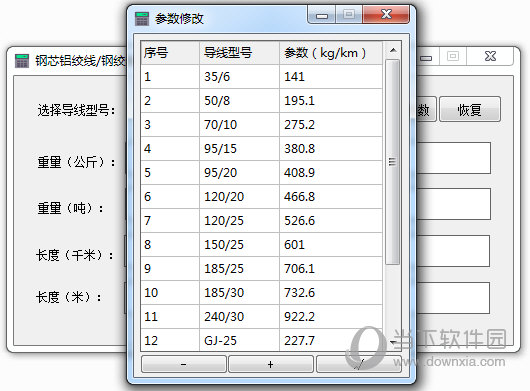Click parameter value 922.2

(x=331, y=317)
